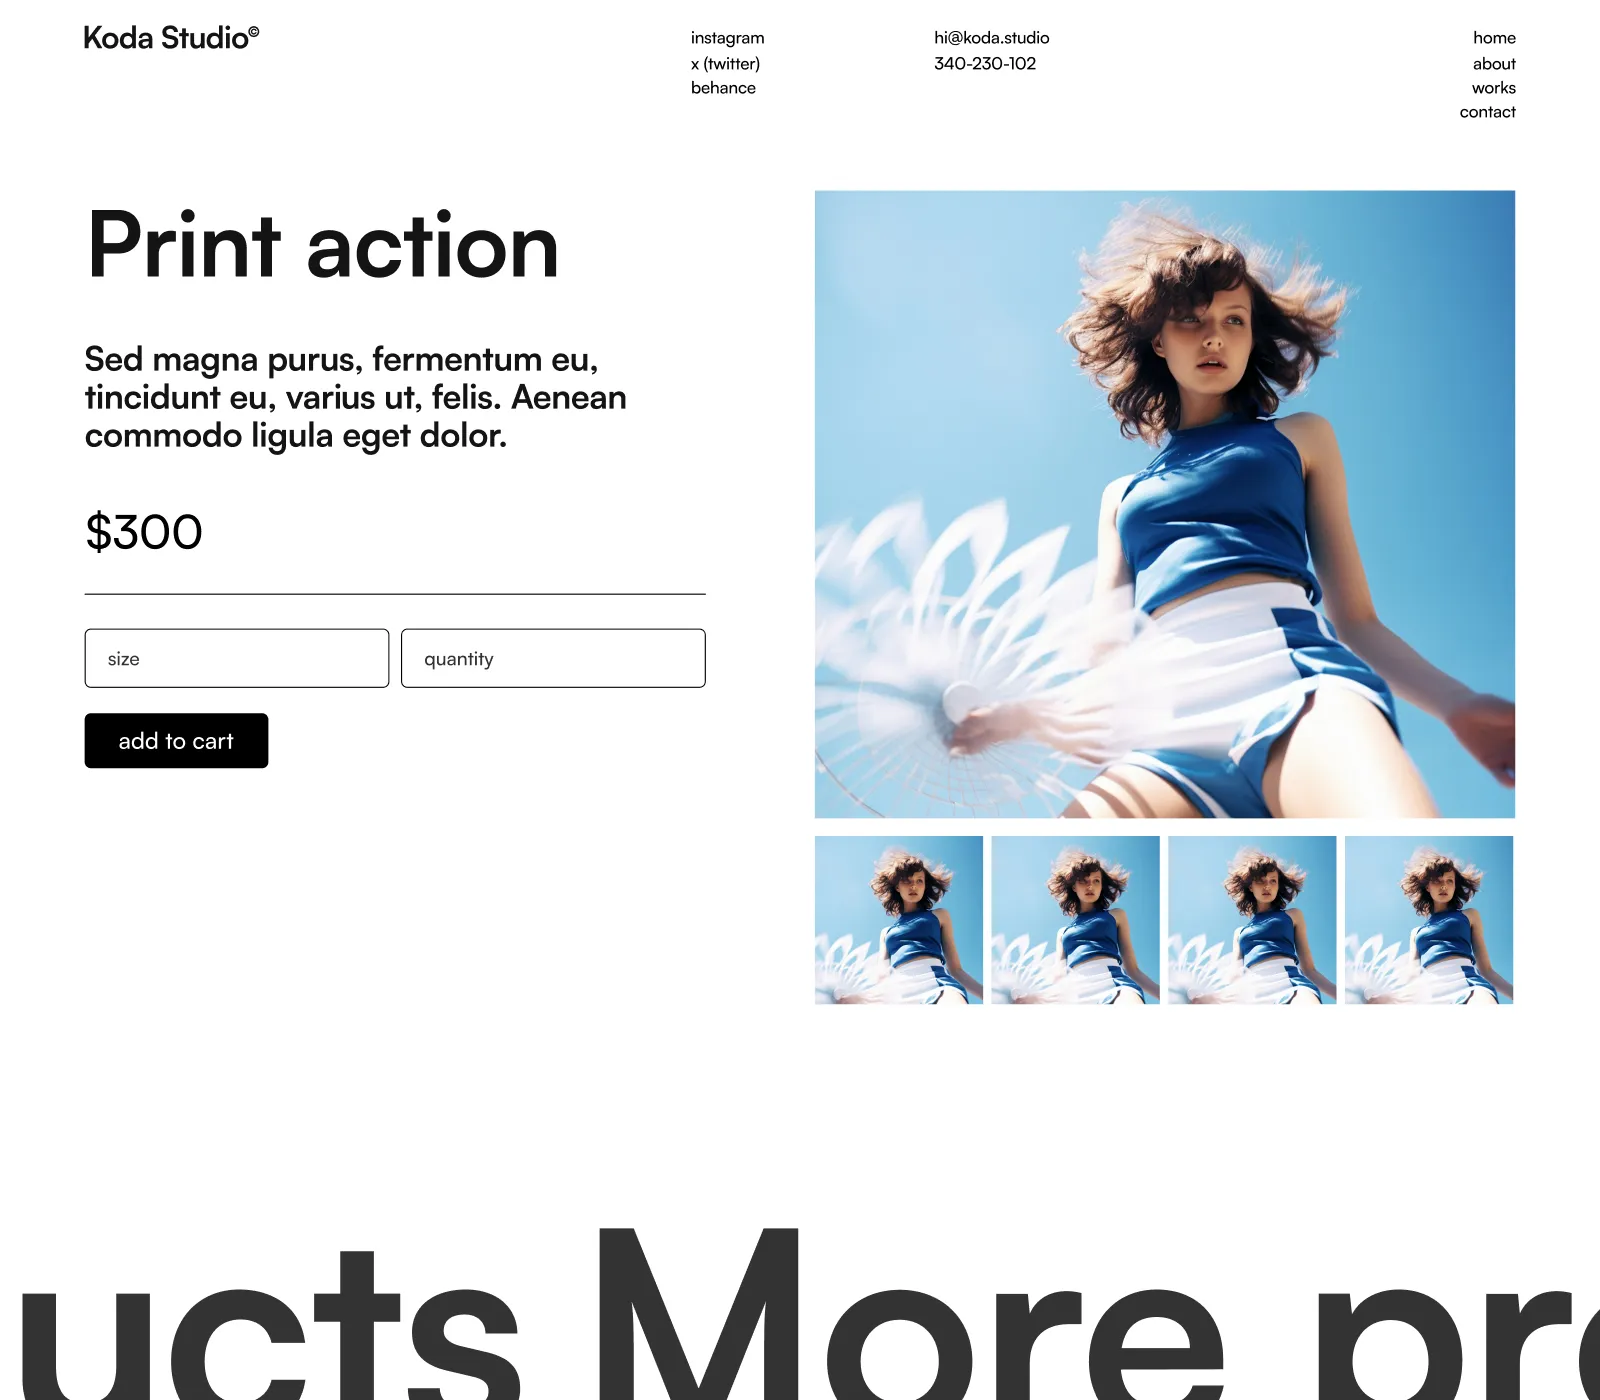
Task: Go to the home menu item
Action: click(1494, 38)
